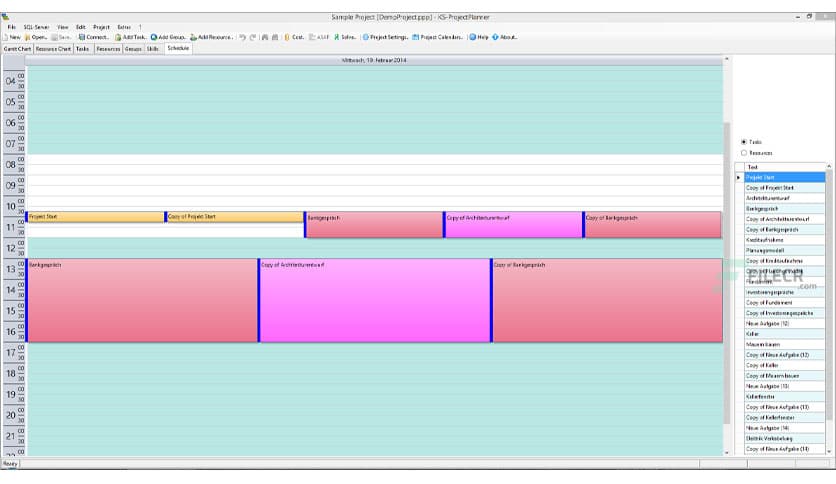The height and width of the screenshot is (484, 836).
Task: Select 'Neue Aufgabe (14)' in task list
Action: (x=785, y=428)
